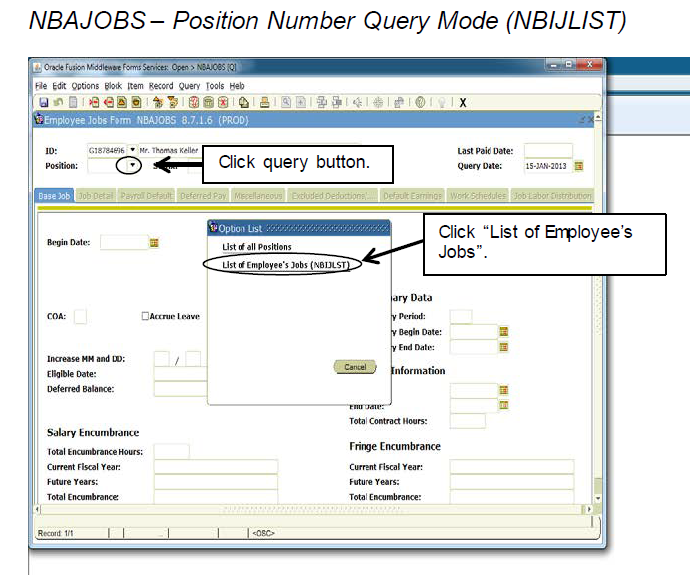Open calendar icon beside Begin Date

[154, 242]
